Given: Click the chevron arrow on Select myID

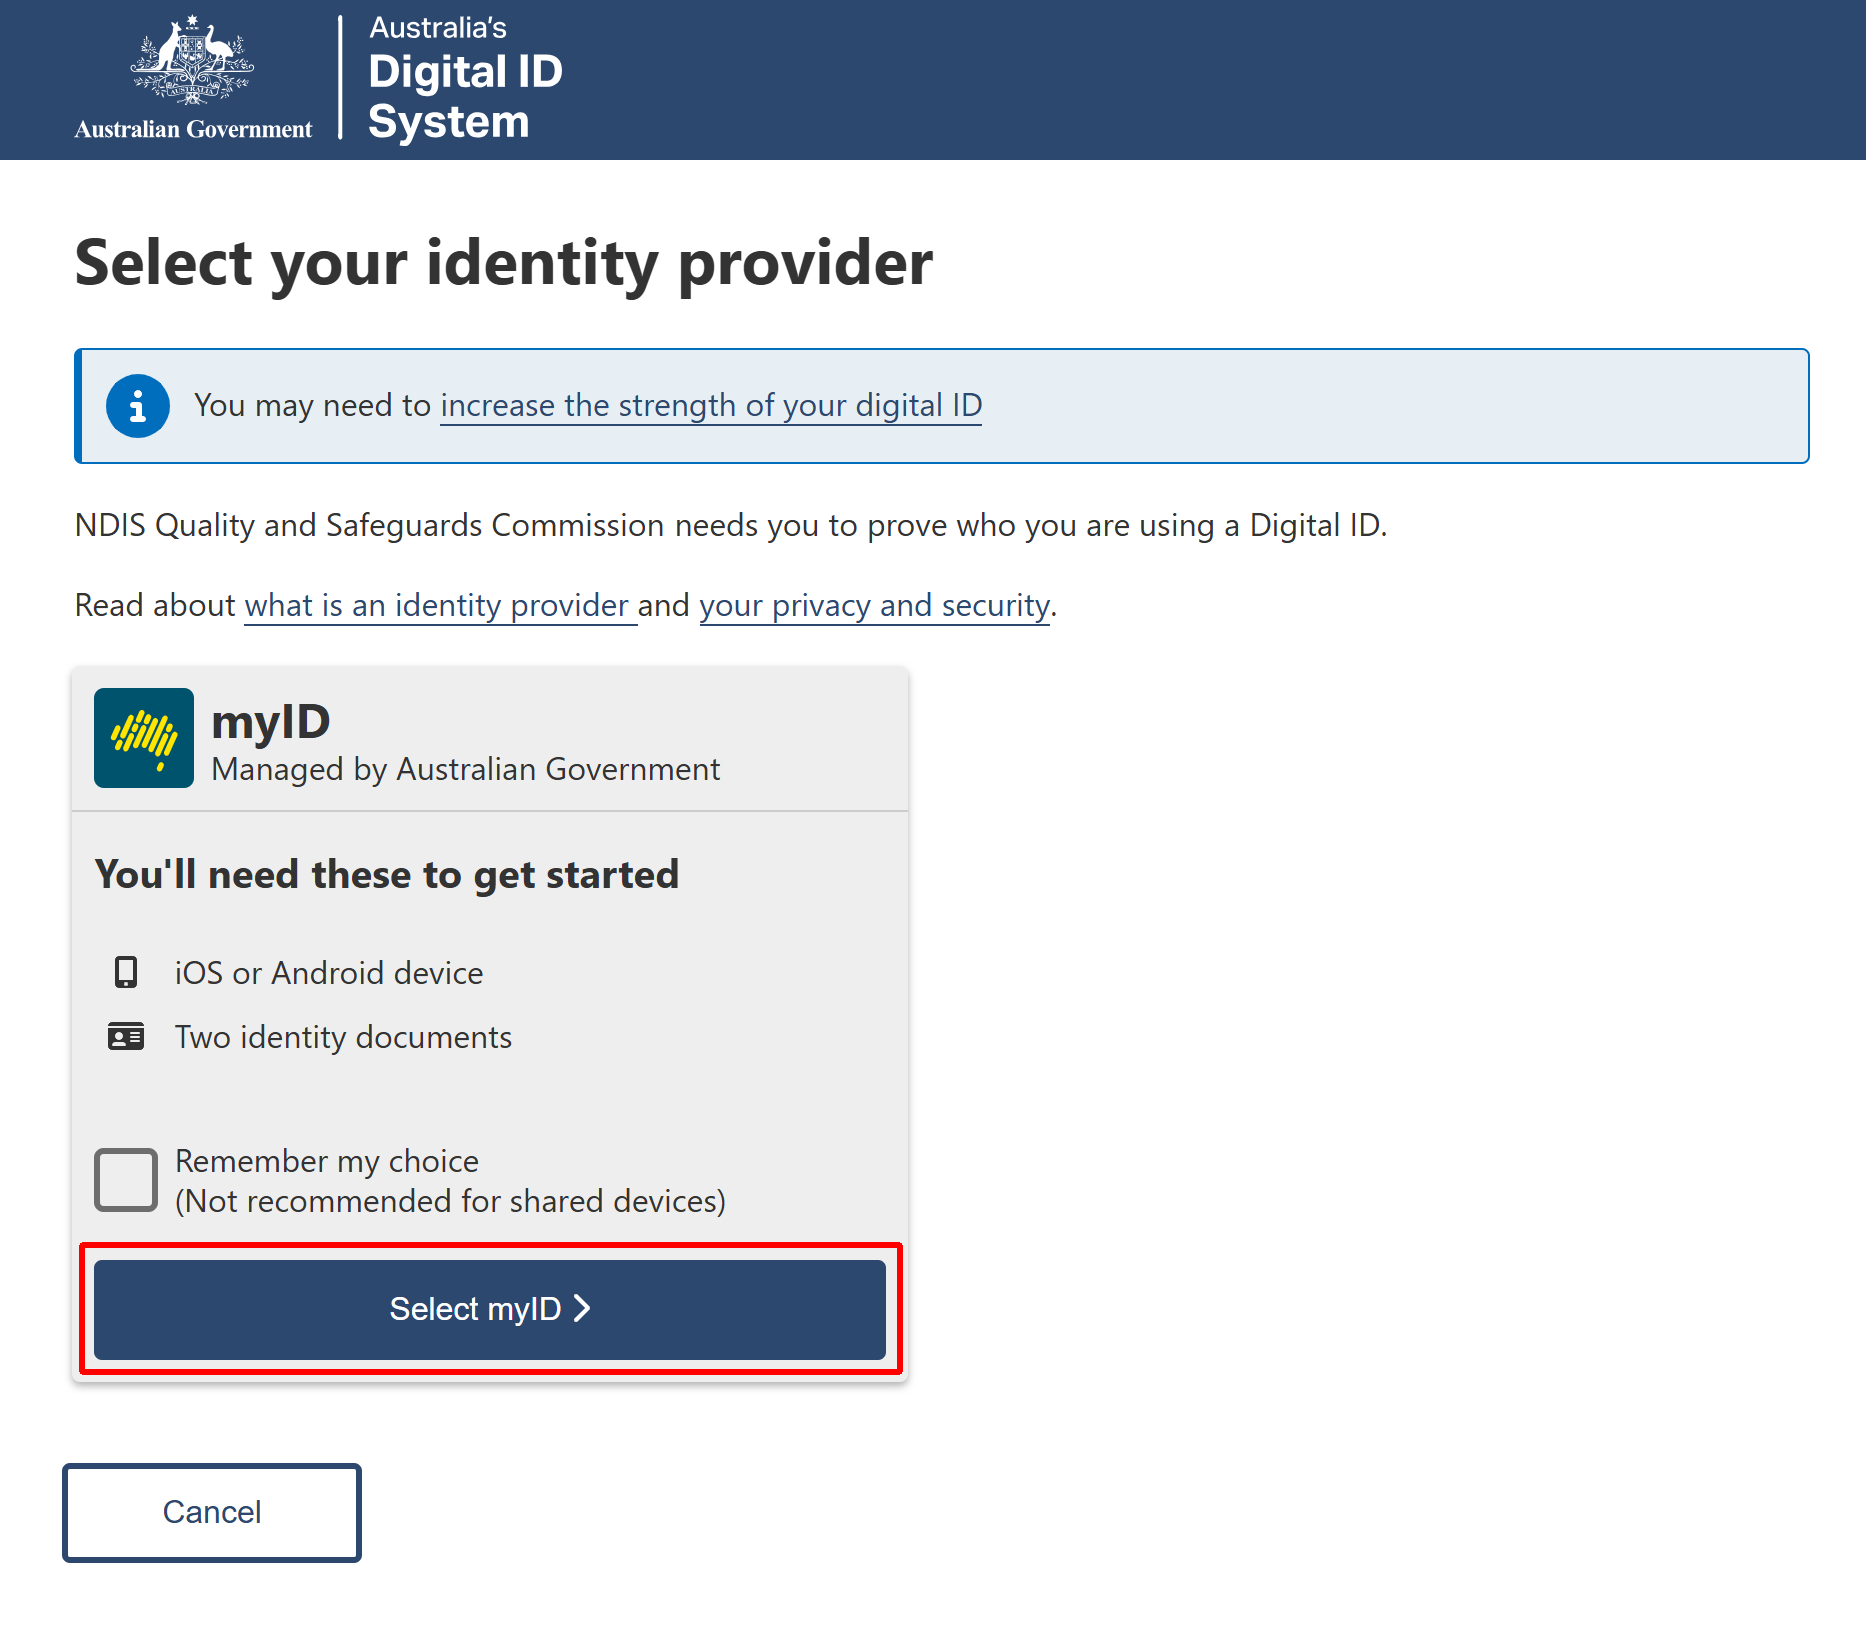Looking at the screenshot, I should pos(582,1308).
